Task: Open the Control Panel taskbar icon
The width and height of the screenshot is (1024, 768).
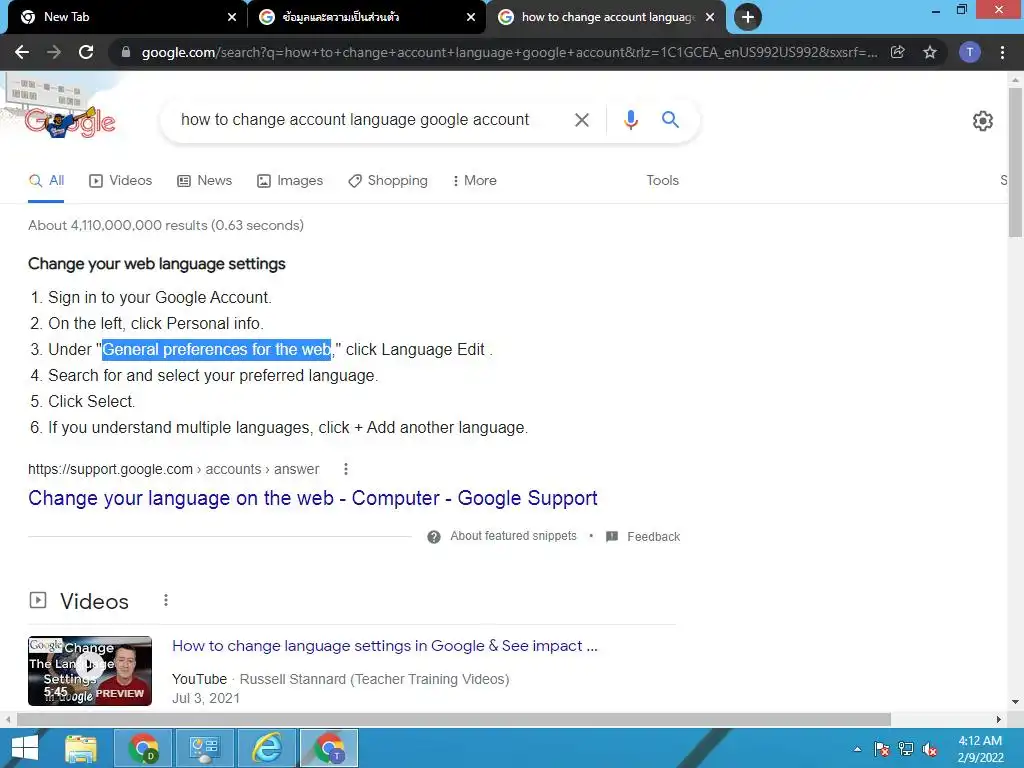Action: pyautogui.click(x=204, y=748)
